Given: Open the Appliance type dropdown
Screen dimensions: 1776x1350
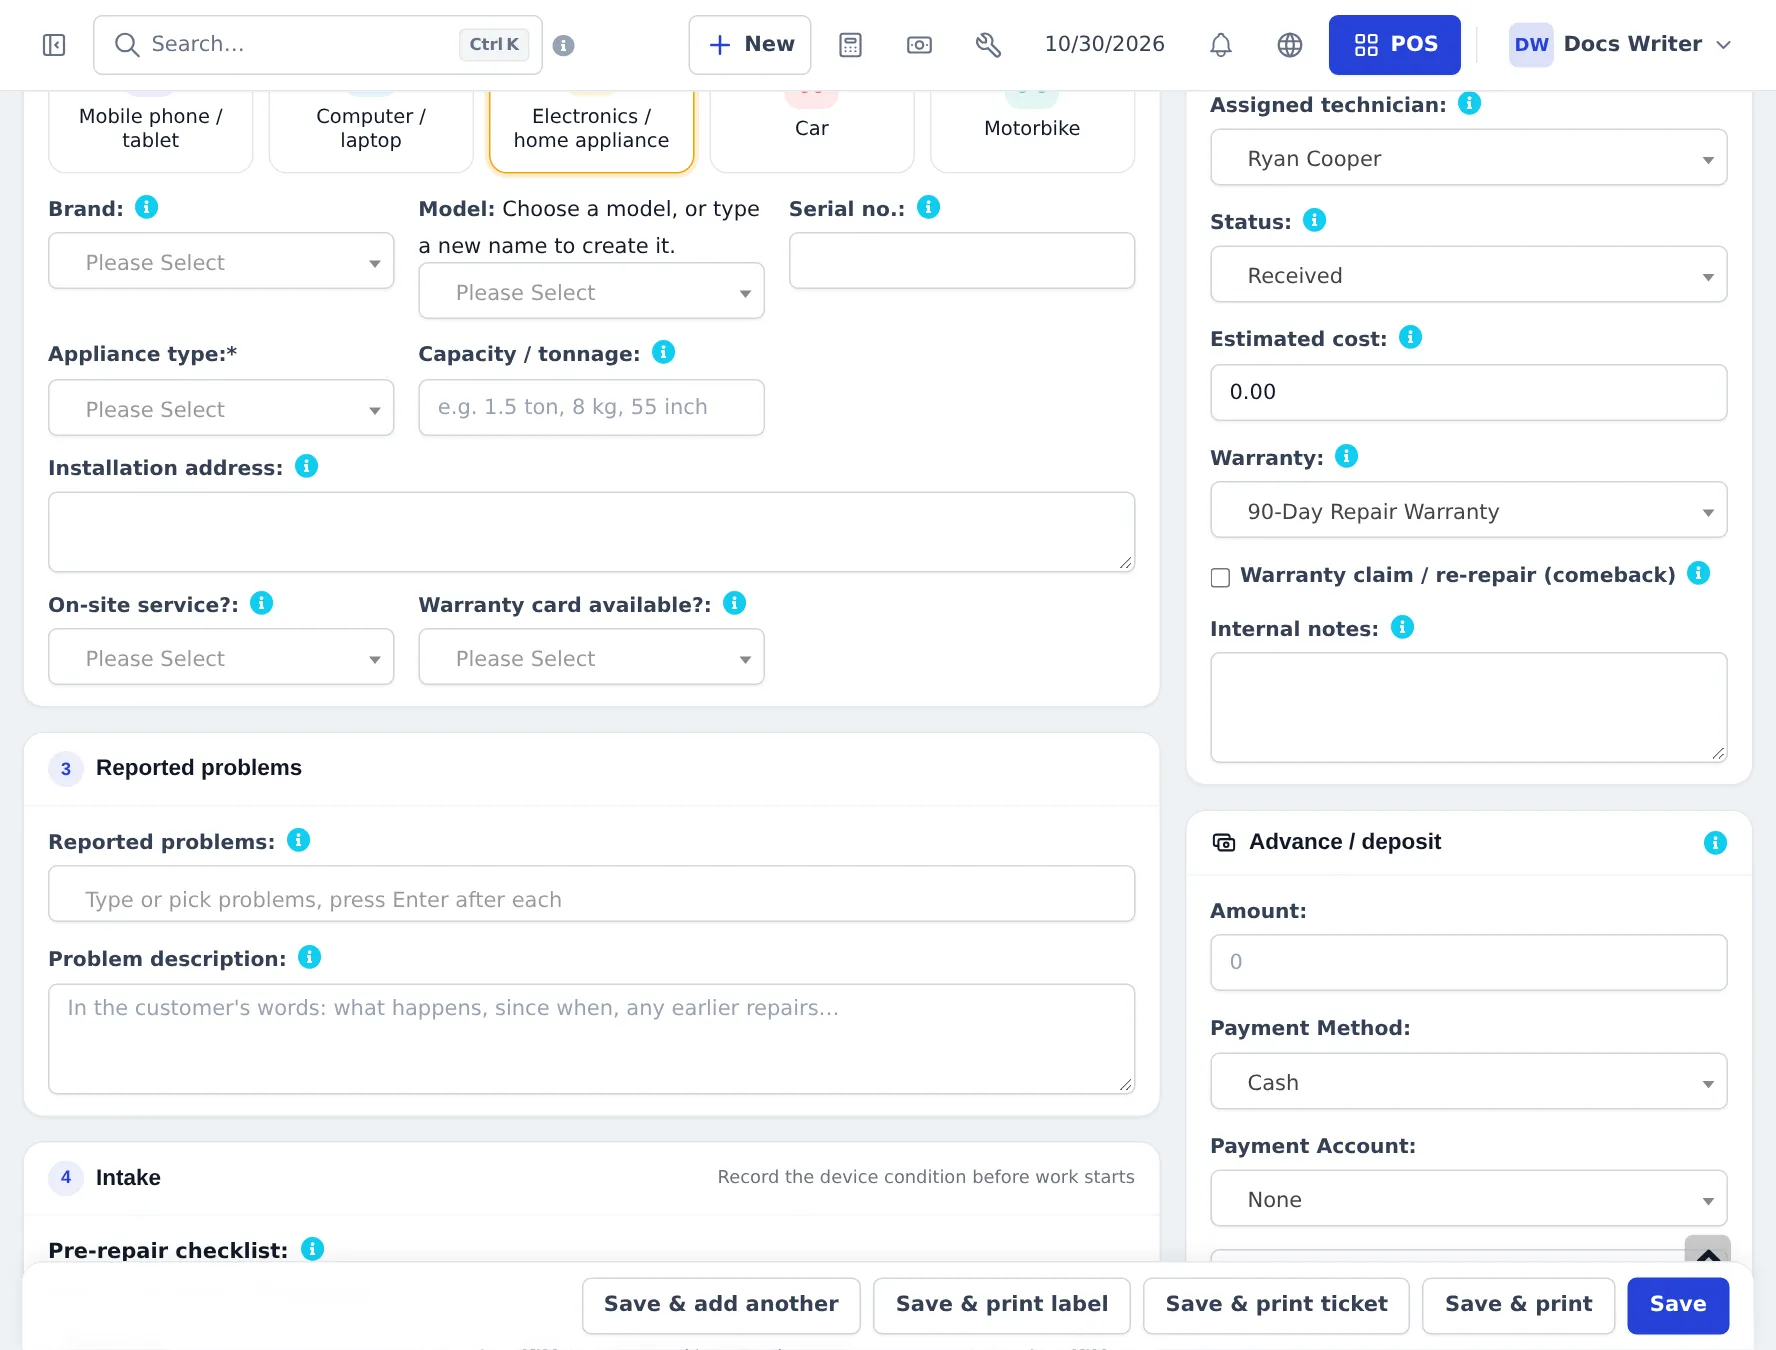Looking at the screenshot, I should click(221, 408).
